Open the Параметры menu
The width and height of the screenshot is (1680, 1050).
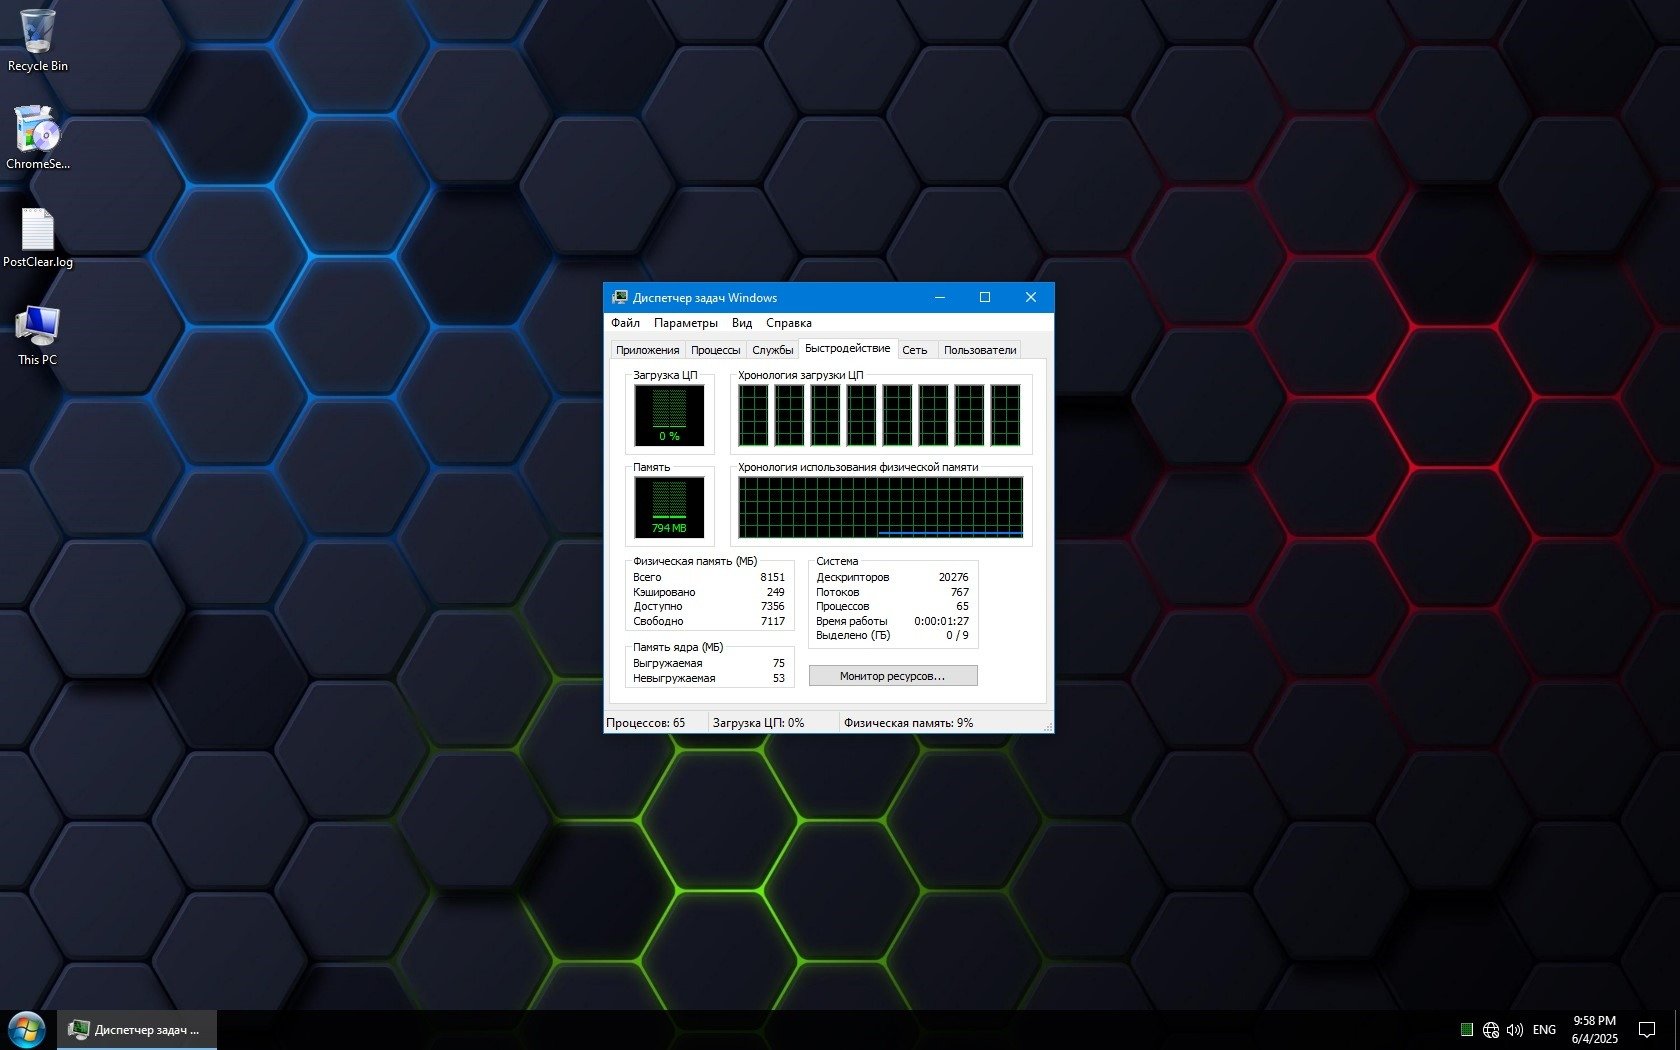(686, 323)
